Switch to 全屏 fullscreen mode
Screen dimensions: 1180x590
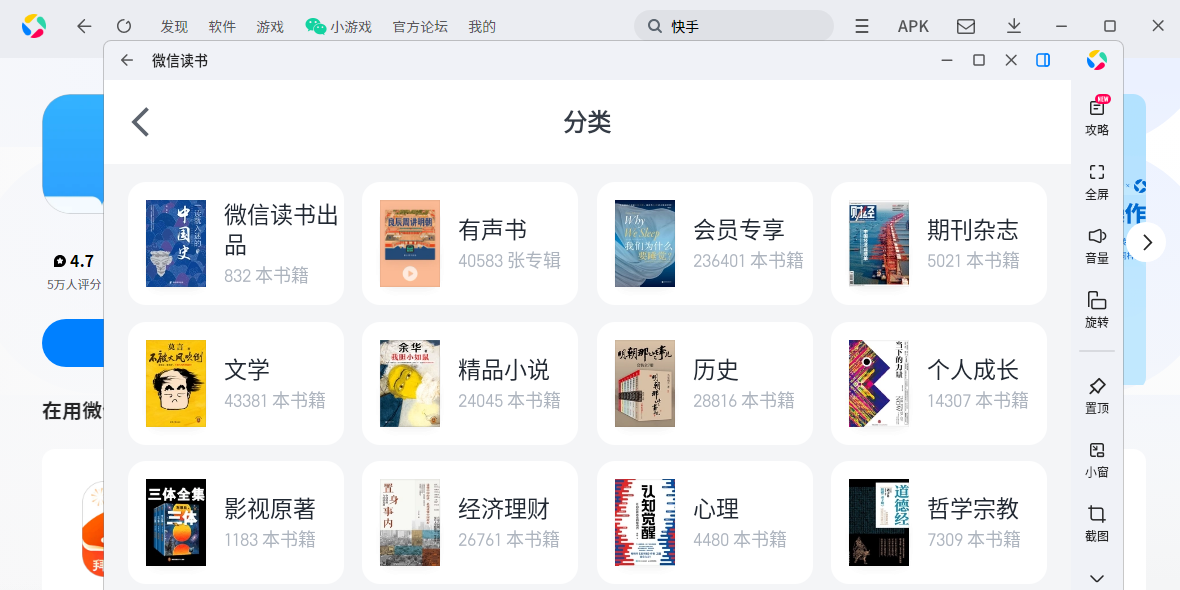1097,181
